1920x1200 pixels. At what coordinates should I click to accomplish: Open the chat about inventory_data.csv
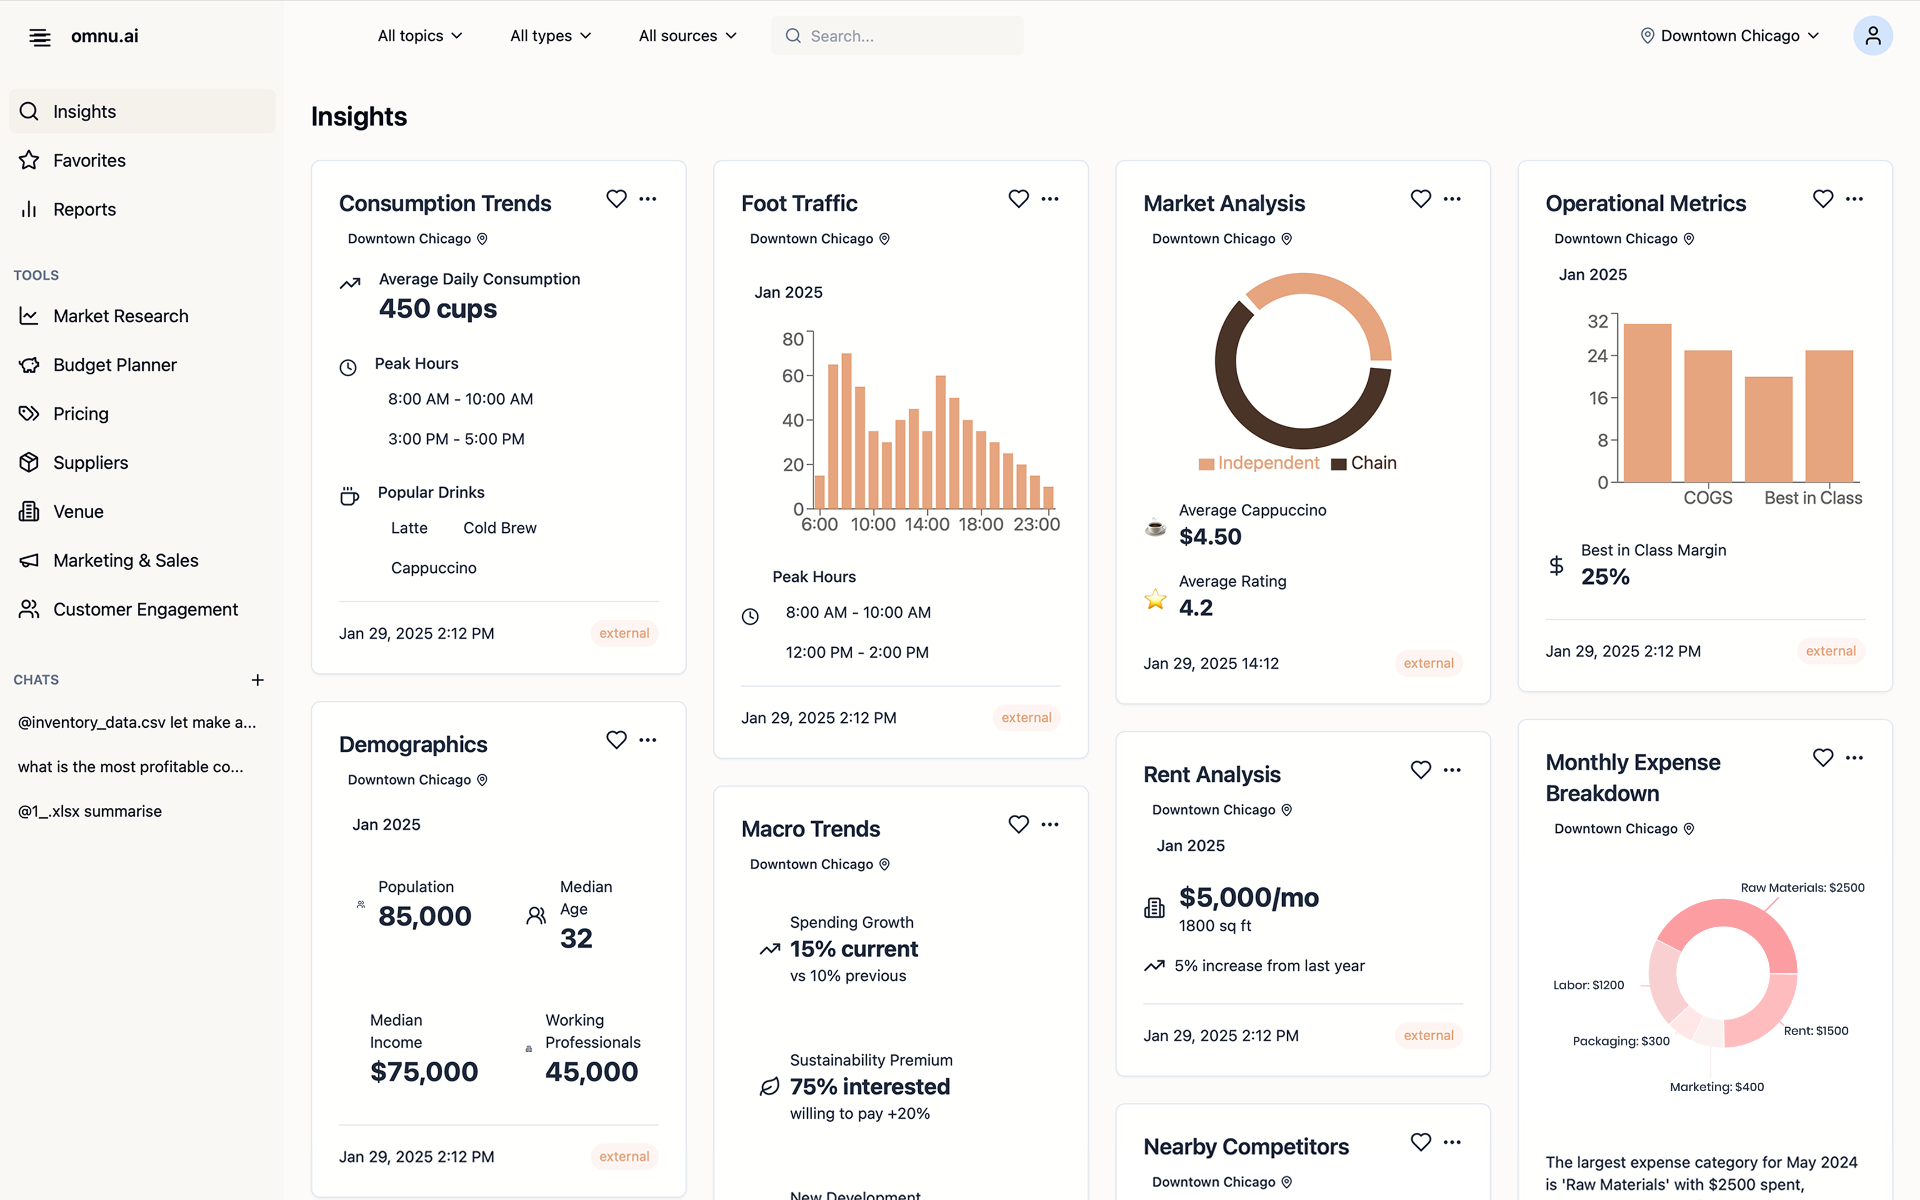(x=137, y=722)
